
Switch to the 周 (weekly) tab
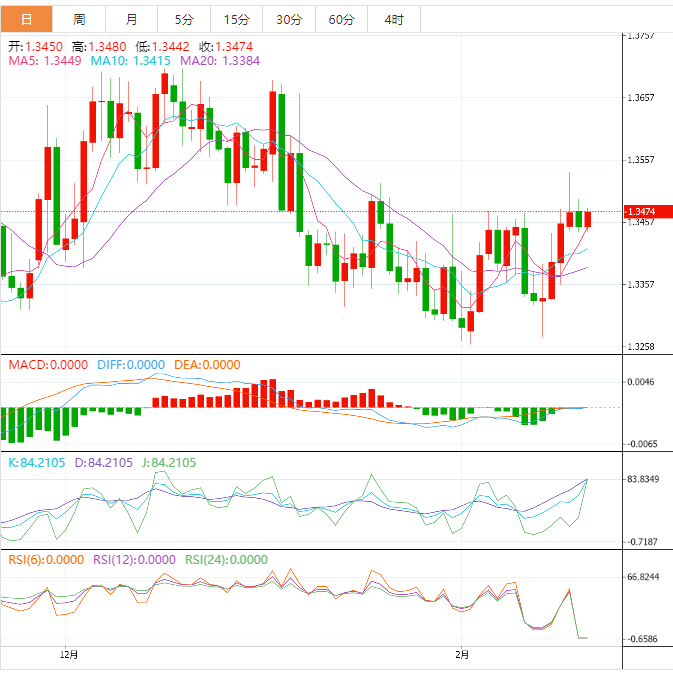(79, 19)
